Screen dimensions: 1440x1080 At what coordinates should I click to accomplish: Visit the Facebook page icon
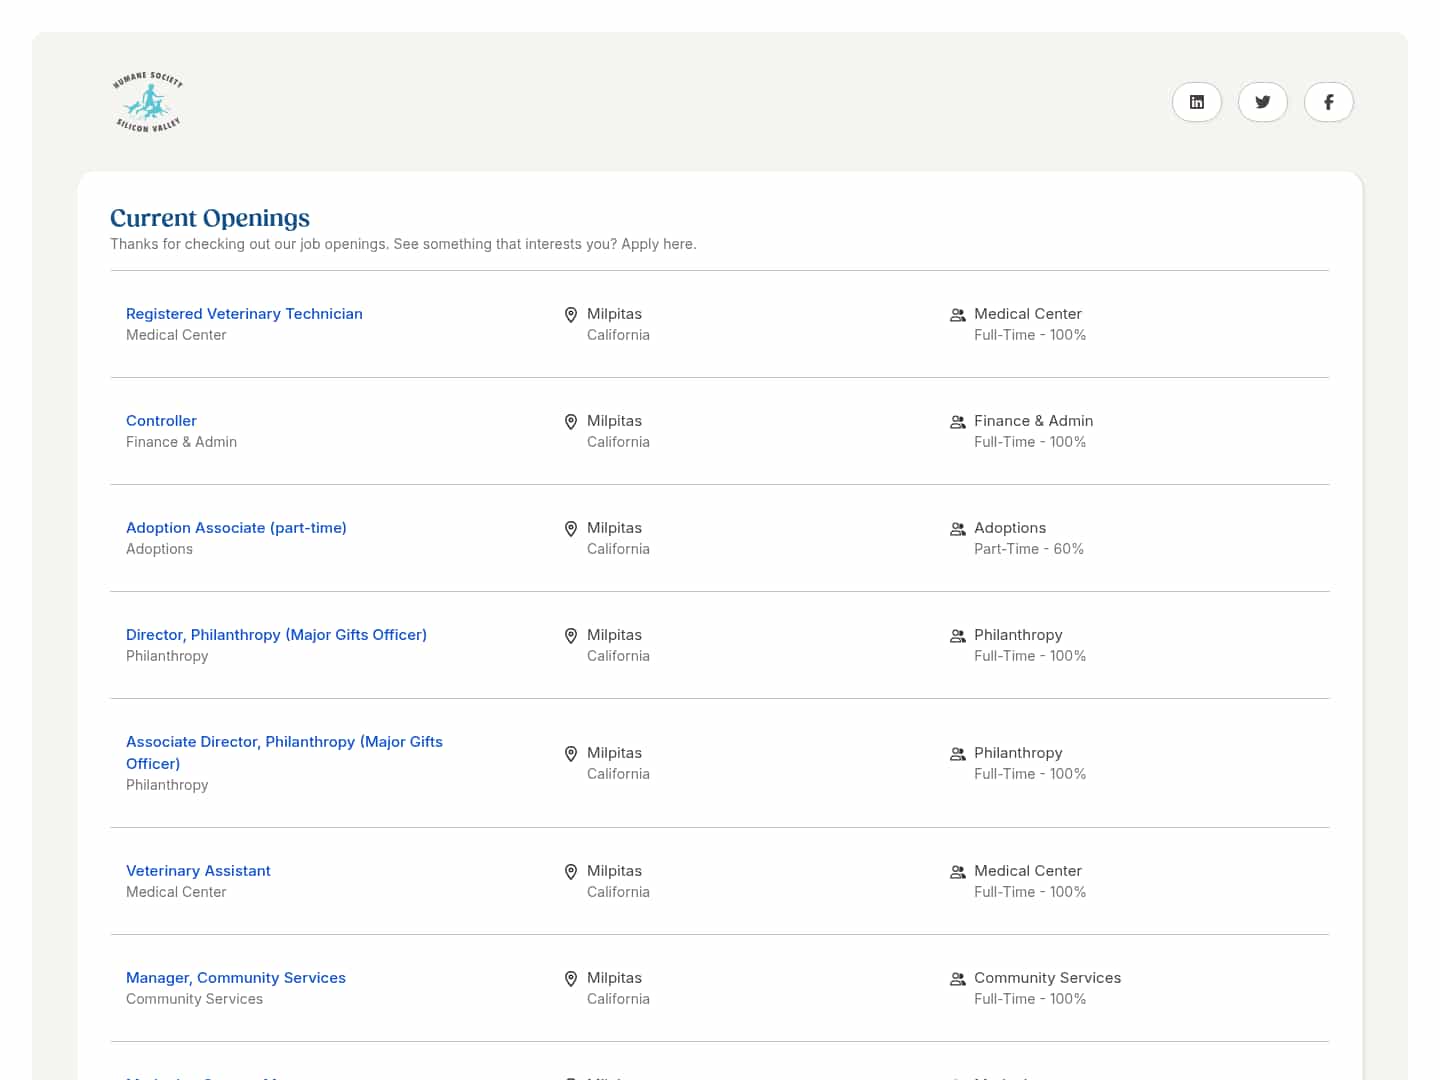tap(1328, 102)
